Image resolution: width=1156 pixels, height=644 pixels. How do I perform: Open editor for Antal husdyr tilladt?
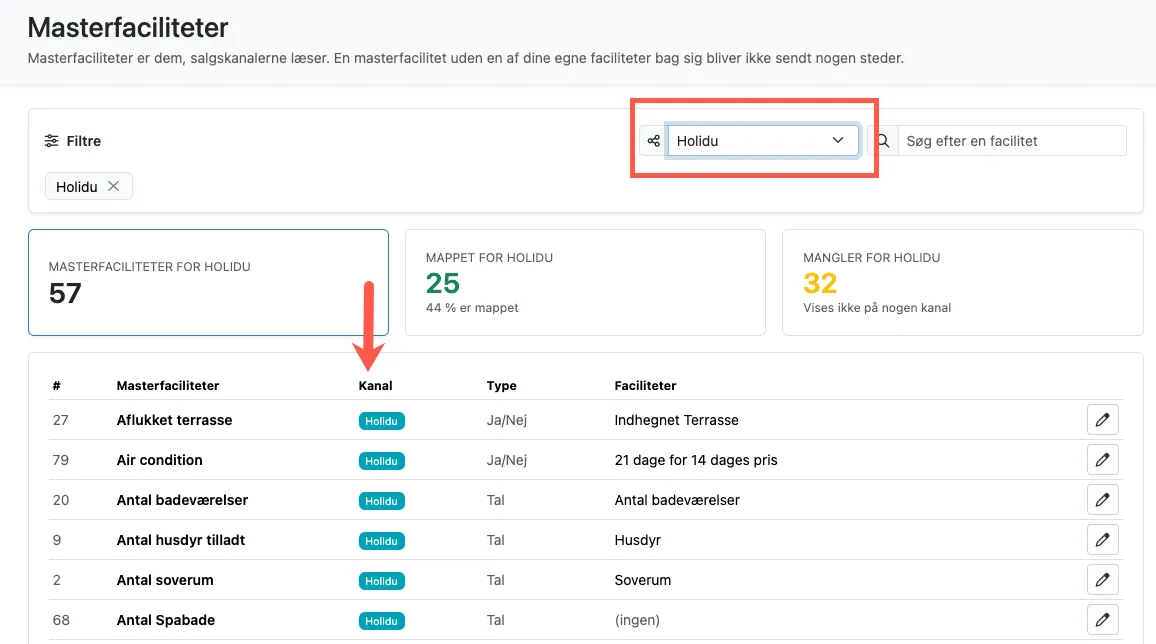1102,539
